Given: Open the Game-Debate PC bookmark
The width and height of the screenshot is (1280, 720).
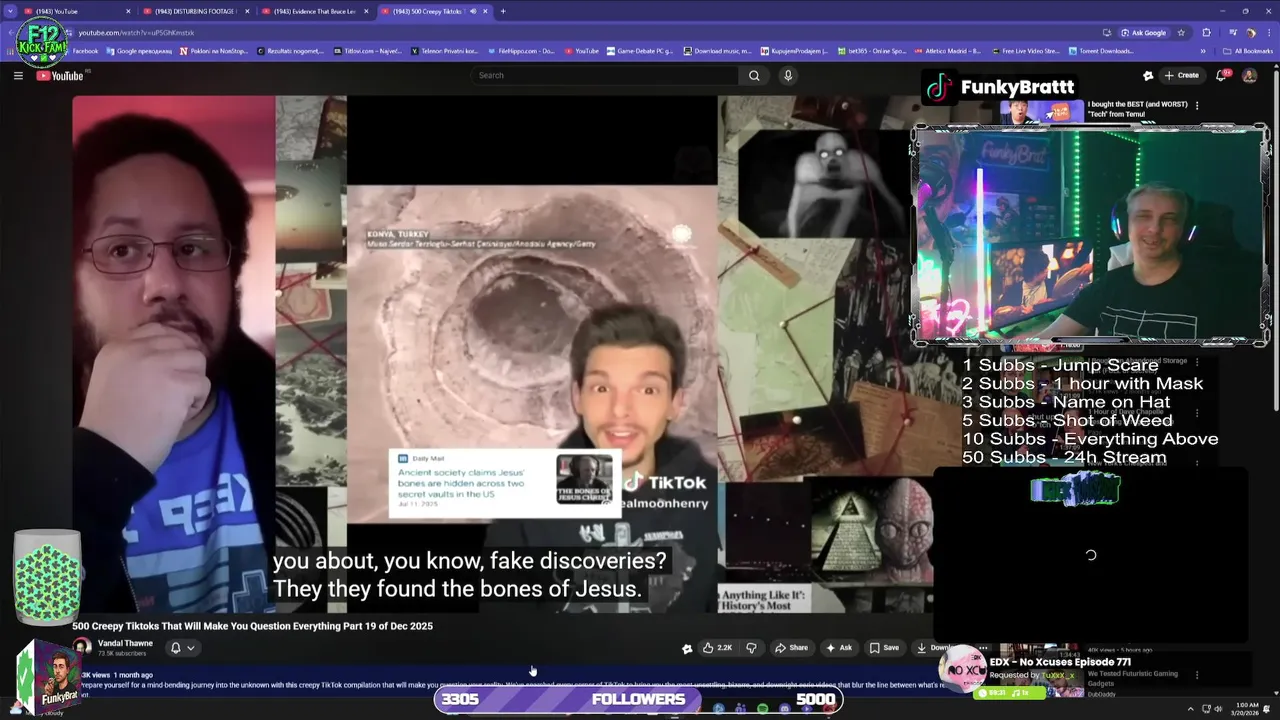Looking at the screenshot, I should 640,51.
